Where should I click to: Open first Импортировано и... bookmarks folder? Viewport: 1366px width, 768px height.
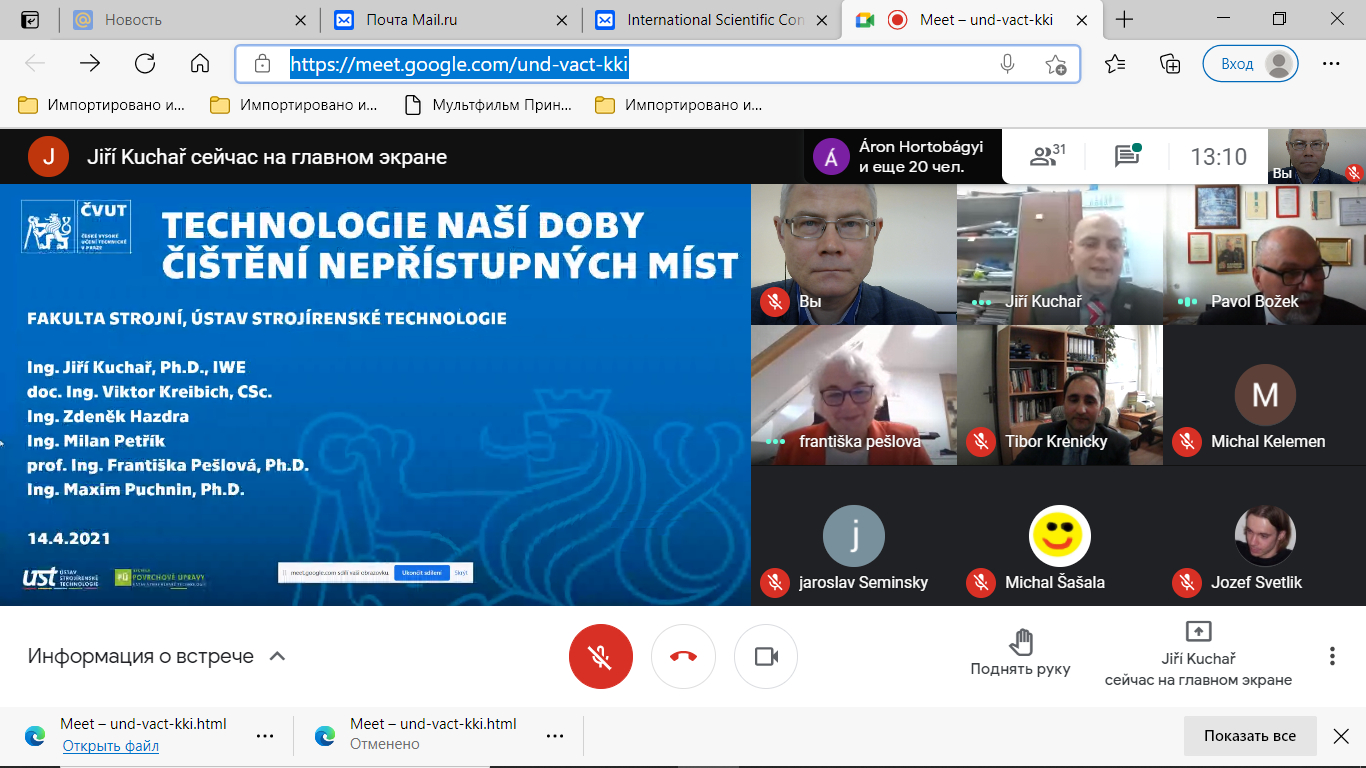tap(102, 105)
